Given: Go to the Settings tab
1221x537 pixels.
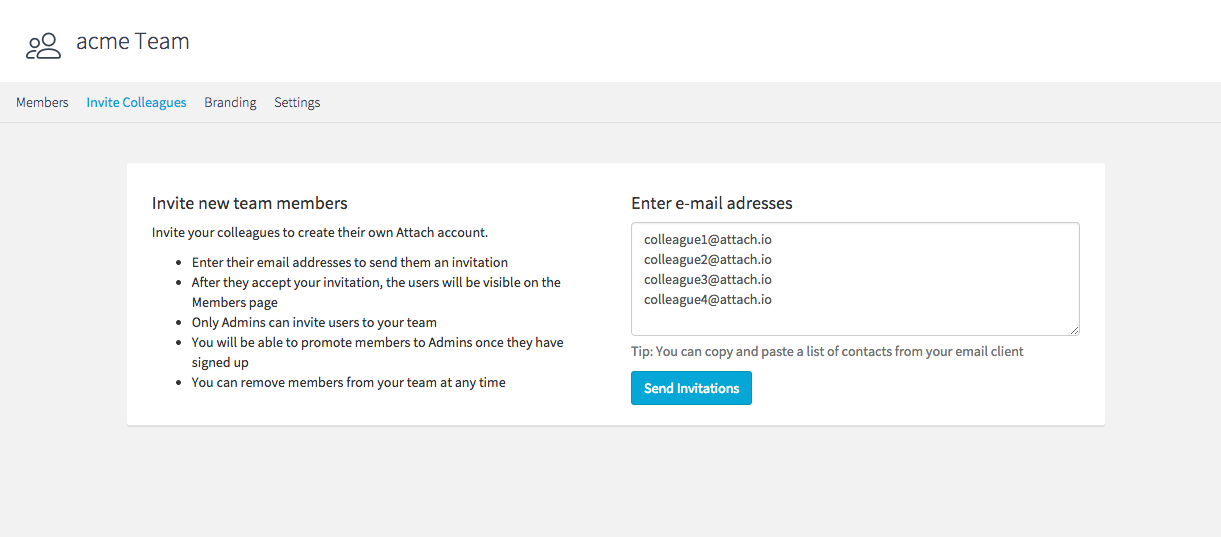Looking at the screenshot, I should pyautogui.click(x=297, y=102).
